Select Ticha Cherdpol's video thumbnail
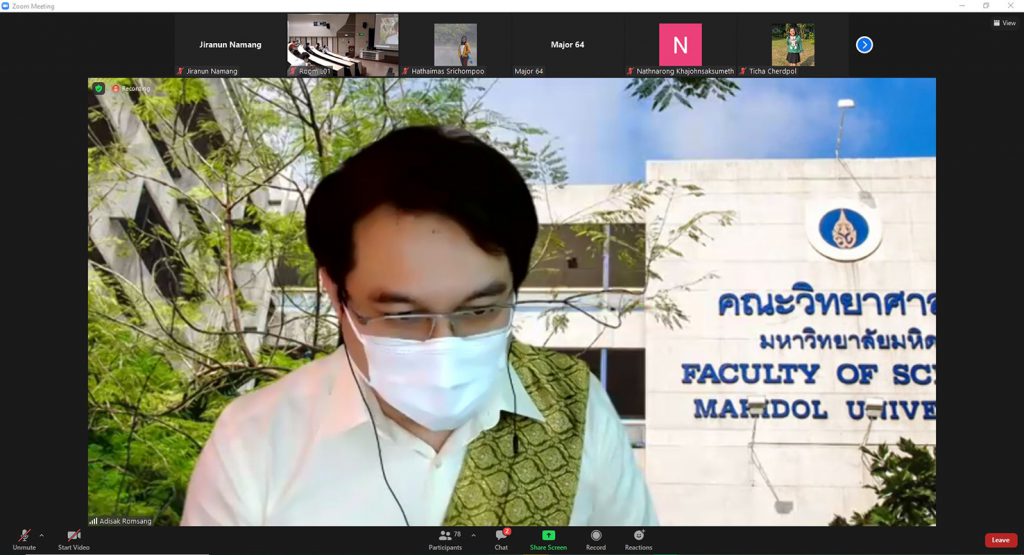Image resolution: width=1024 pixels, height=555 pixels. [792, 45]
